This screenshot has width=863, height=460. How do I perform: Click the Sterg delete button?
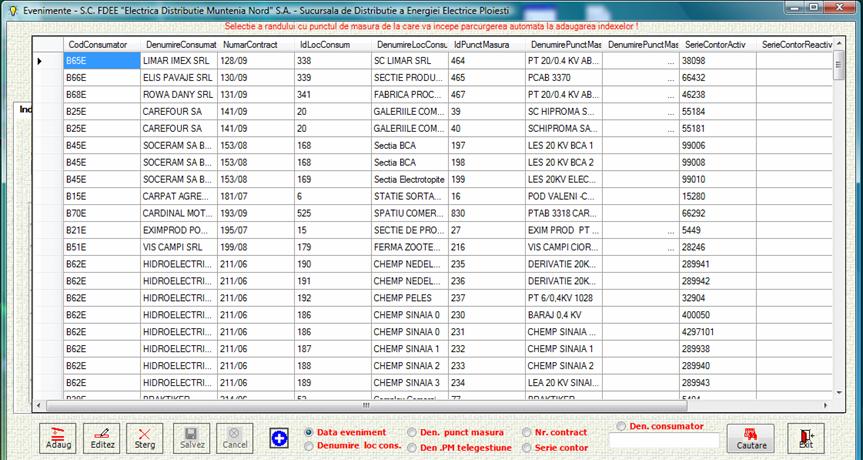(x=145, y=439)
